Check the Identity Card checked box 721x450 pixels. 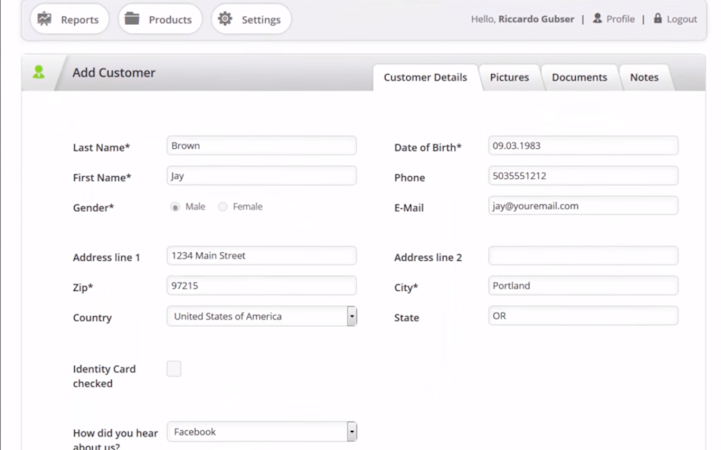tap(174, 369)
